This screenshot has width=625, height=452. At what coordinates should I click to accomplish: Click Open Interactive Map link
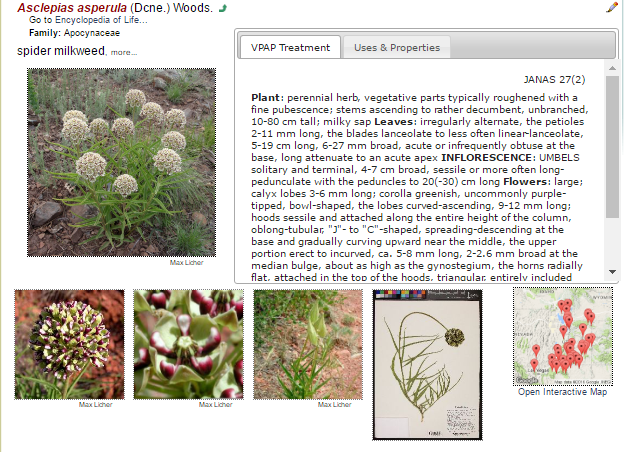(562, 392)
